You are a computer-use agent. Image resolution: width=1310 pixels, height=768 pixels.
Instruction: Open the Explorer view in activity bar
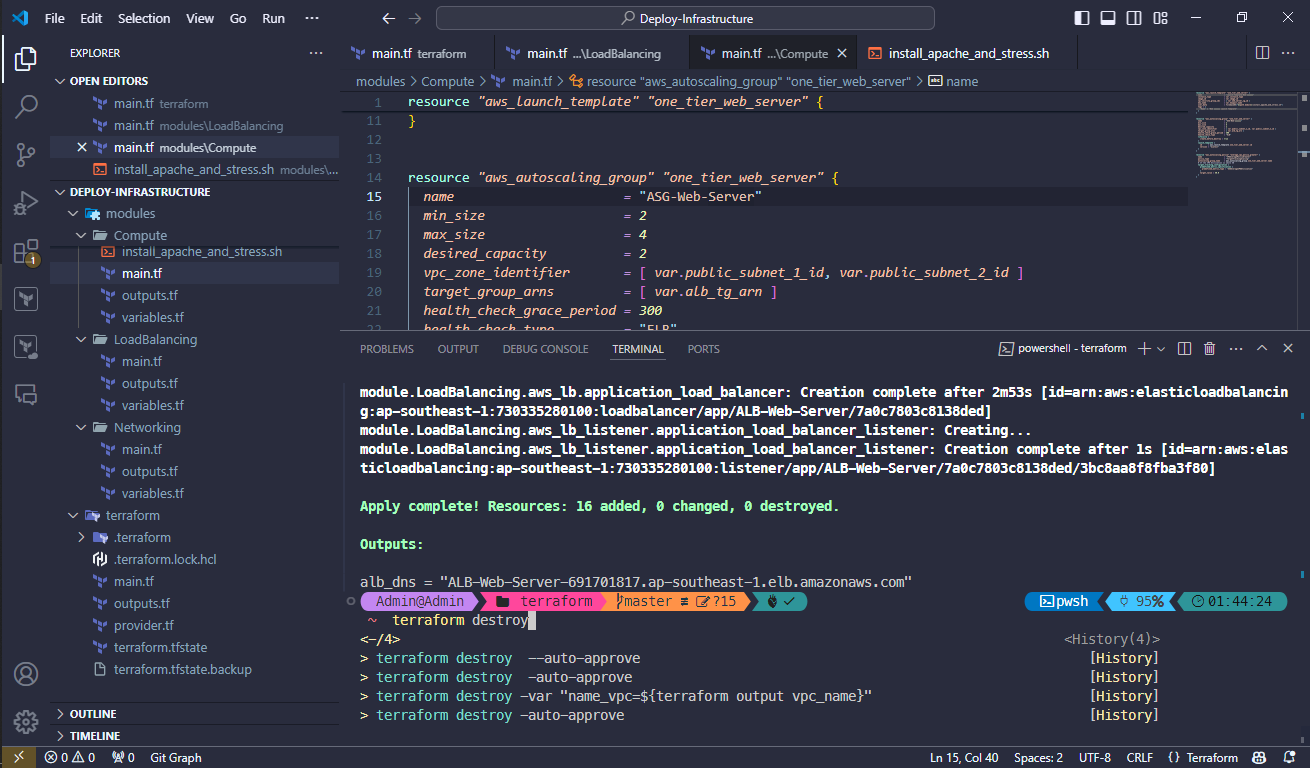(26, 58)
